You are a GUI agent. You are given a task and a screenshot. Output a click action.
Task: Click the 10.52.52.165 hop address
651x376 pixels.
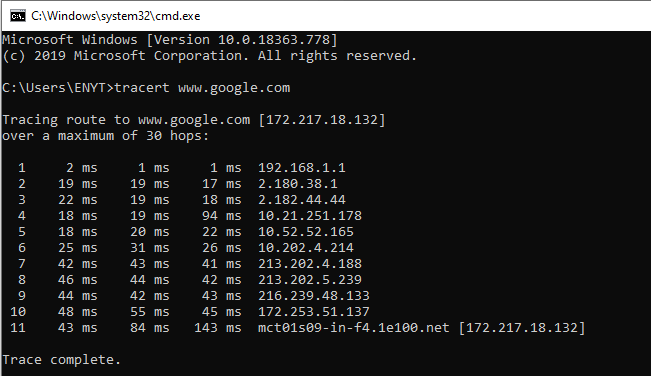[x=306, y=232]
